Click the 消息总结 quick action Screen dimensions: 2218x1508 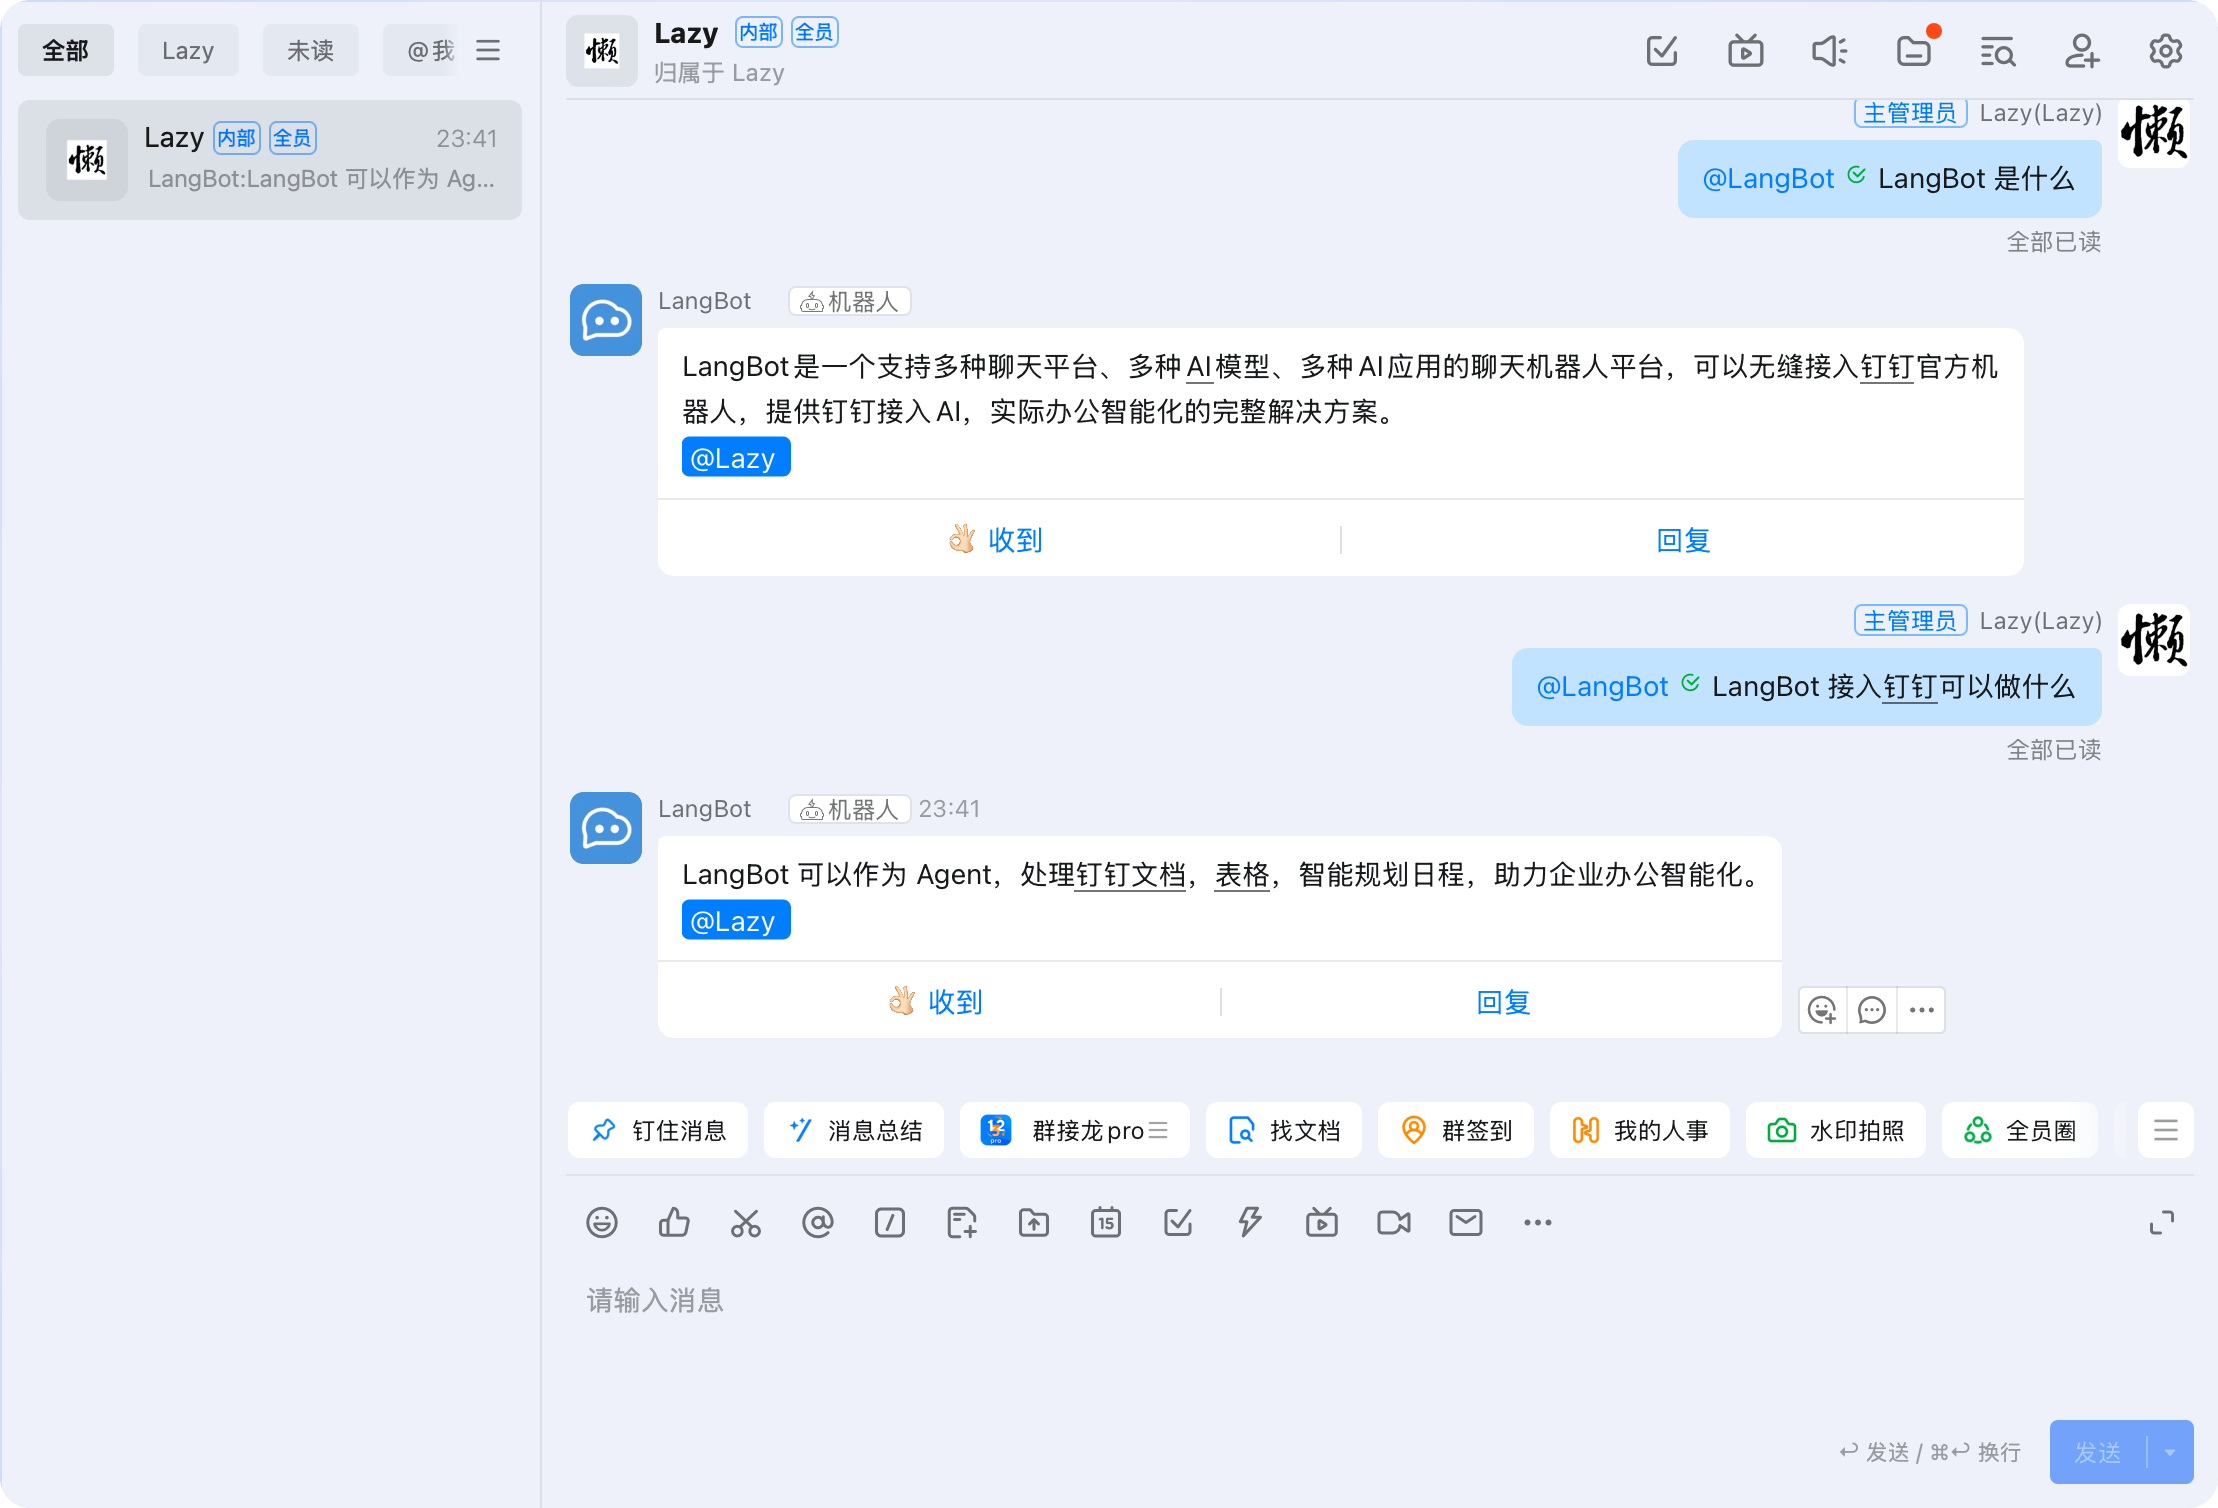tap(854, 1130)
